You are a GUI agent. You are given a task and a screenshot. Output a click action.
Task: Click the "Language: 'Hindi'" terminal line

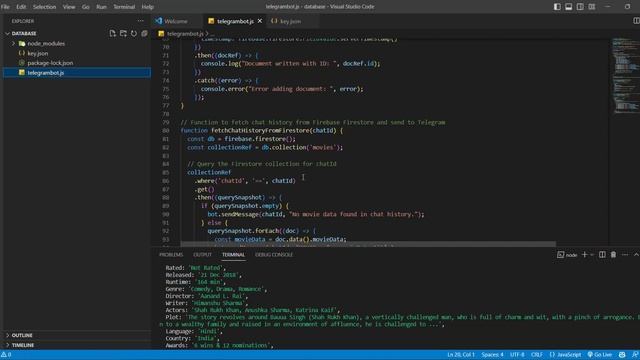[193, 331]
